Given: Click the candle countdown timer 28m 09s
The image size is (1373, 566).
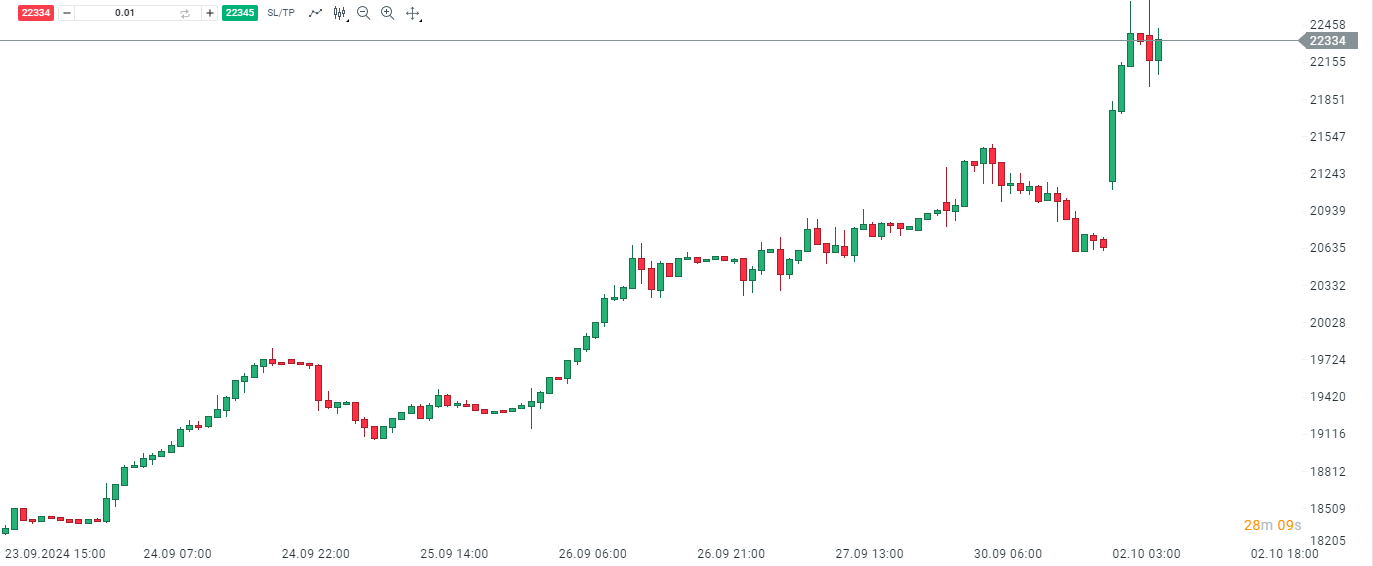Looking at the screenshot, I should pyautogui.click(x=1272, y=525).
